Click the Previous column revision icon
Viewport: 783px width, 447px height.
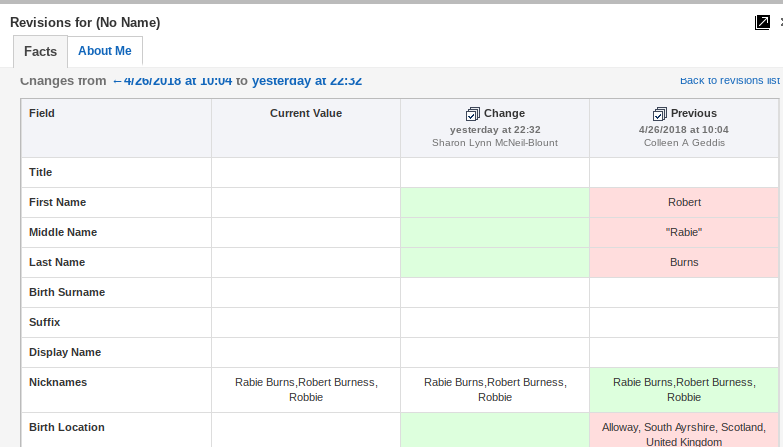click(659, 114)
